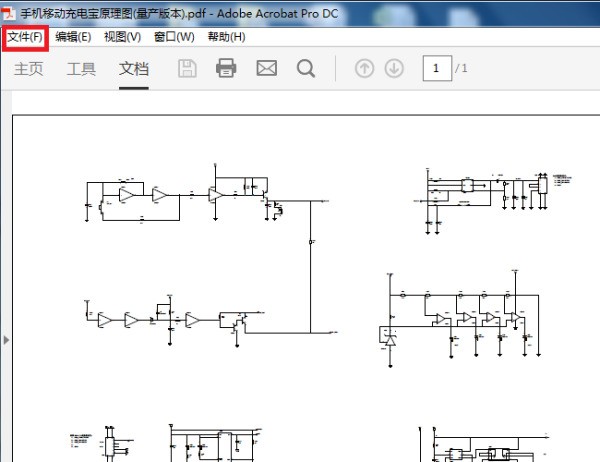Screen dimensions: 600x462
Task: Click the Acrobat PDF icon in title bar
Action: tap(8, 13)
